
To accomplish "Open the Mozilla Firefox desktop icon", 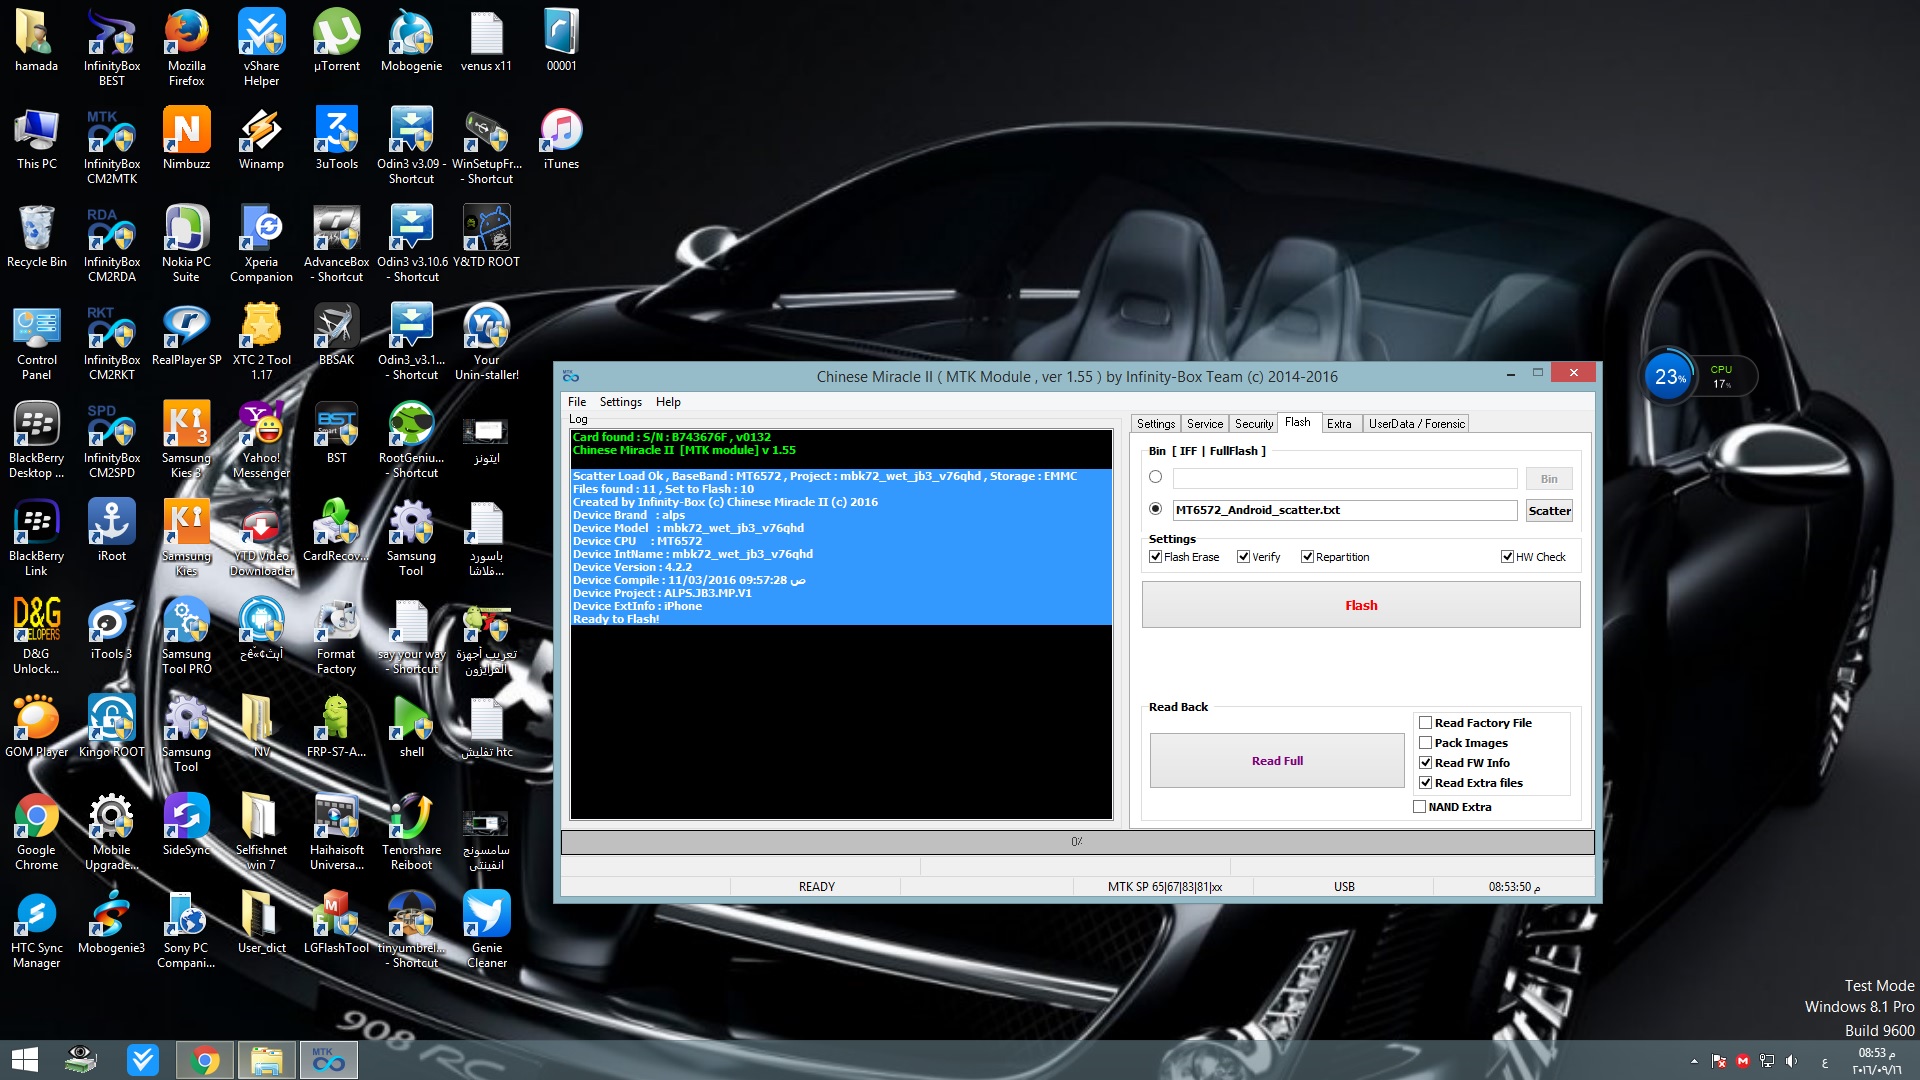I will [186, 47].
